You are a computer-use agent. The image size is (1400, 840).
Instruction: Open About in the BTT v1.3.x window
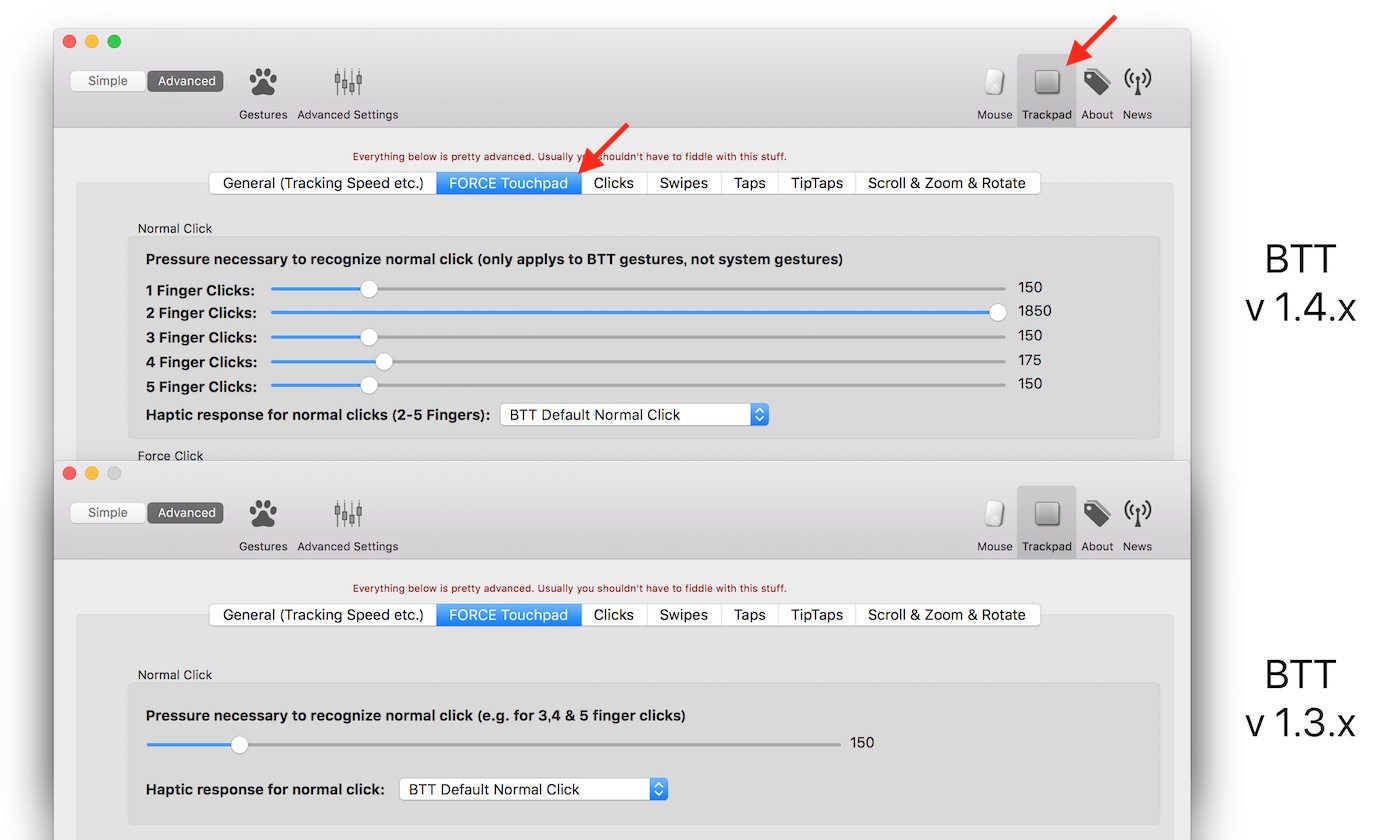pos(1097,526)
